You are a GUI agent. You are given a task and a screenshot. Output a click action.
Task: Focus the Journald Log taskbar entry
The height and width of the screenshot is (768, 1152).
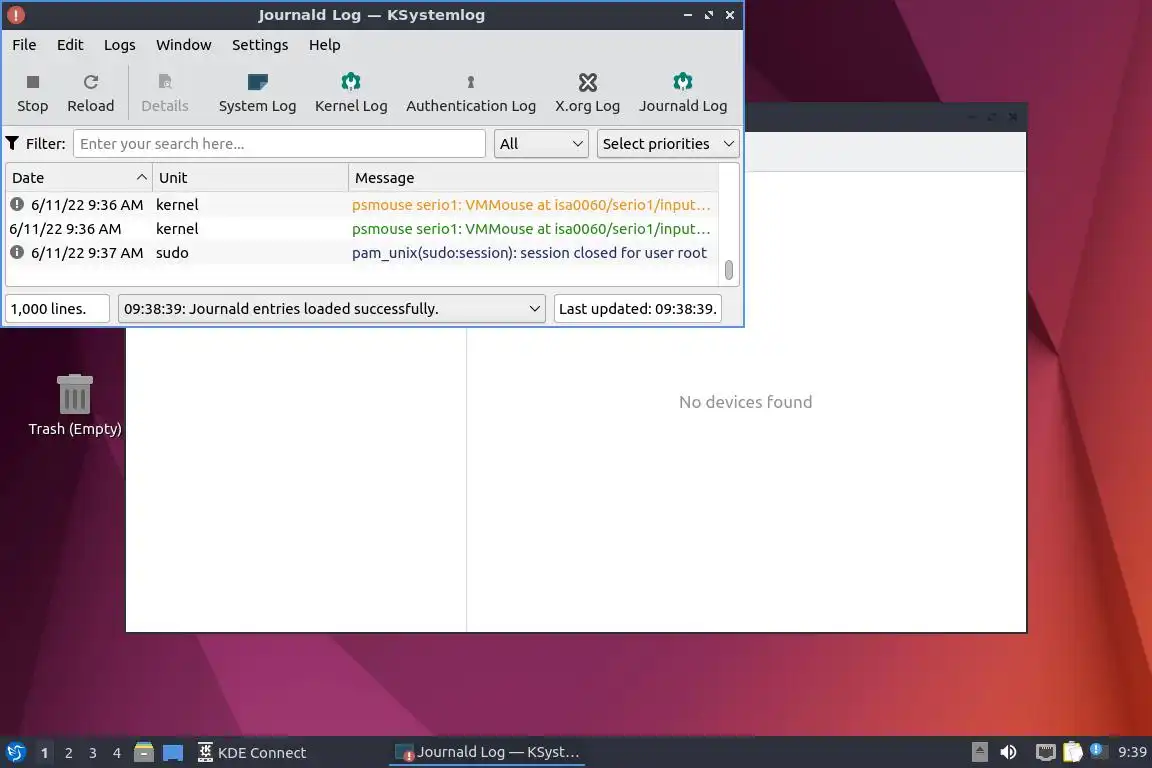[487, 753]
